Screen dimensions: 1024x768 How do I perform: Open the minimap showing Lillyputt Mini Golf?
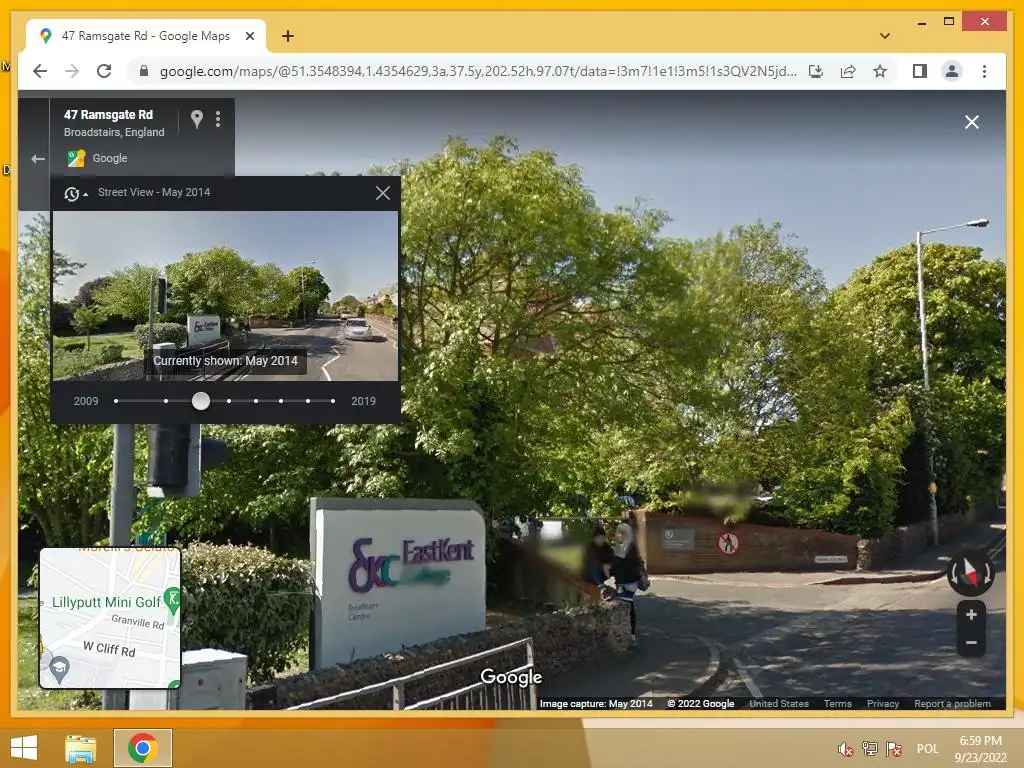[x=110, y=618]
